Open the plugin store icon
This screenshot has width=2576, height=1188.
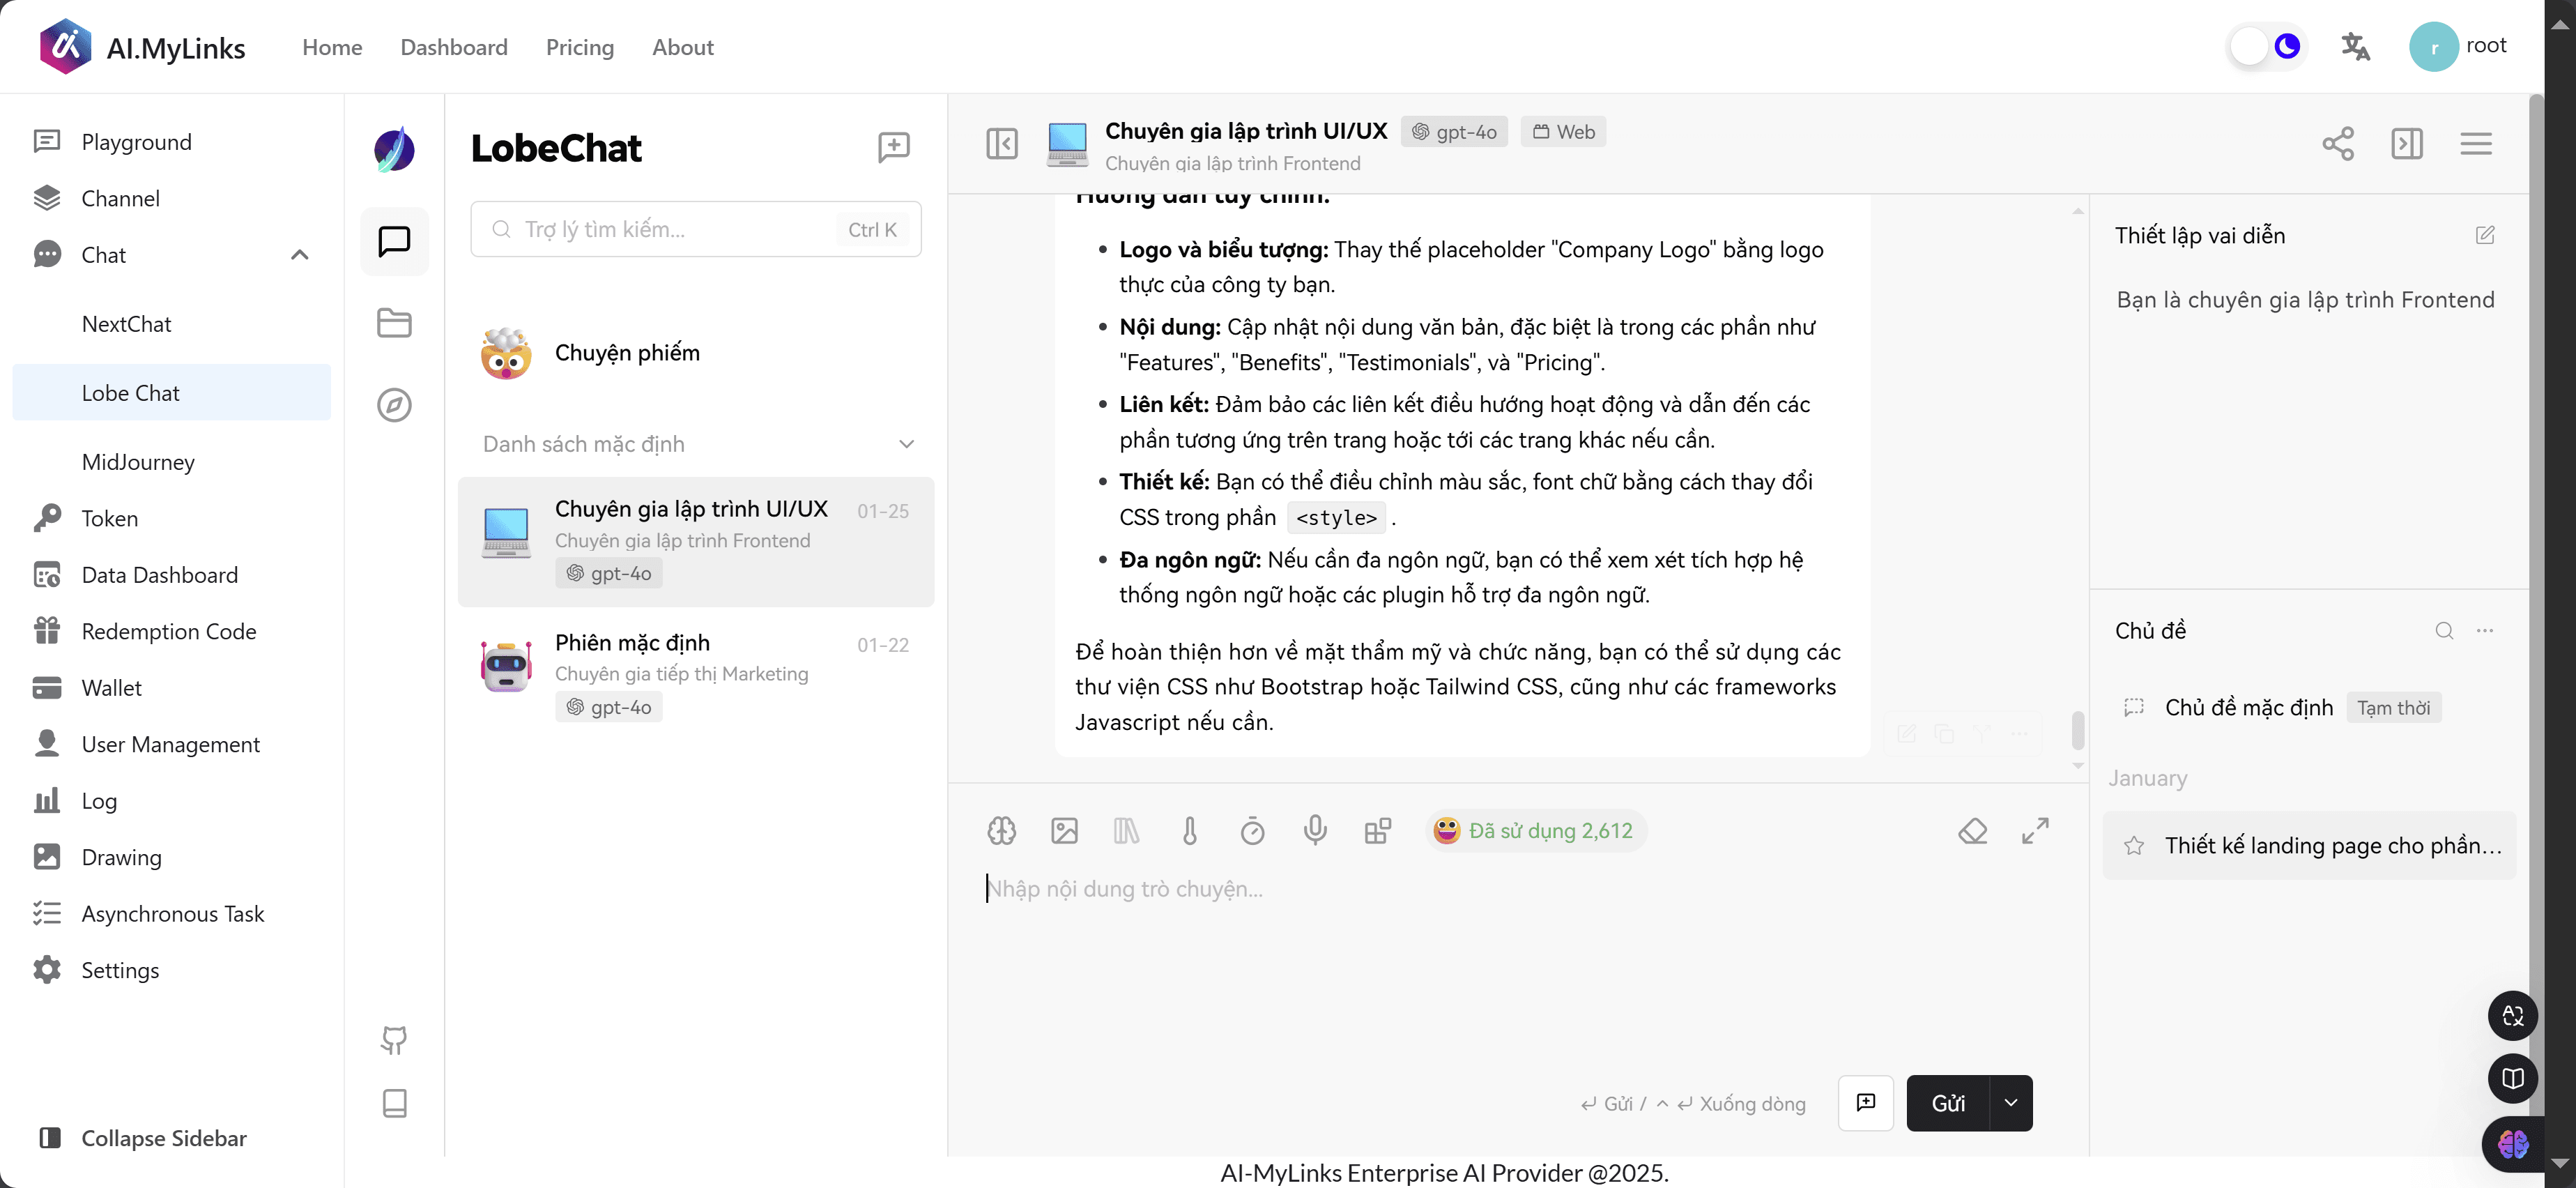[x=1378, y=830]
